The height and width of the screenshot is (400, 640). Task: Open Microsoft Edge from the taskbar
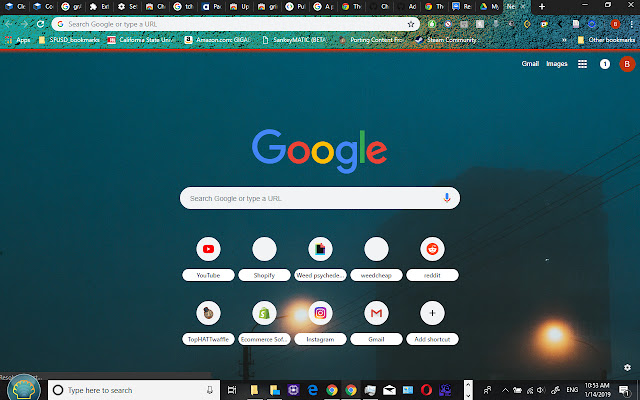coord(313,390)
